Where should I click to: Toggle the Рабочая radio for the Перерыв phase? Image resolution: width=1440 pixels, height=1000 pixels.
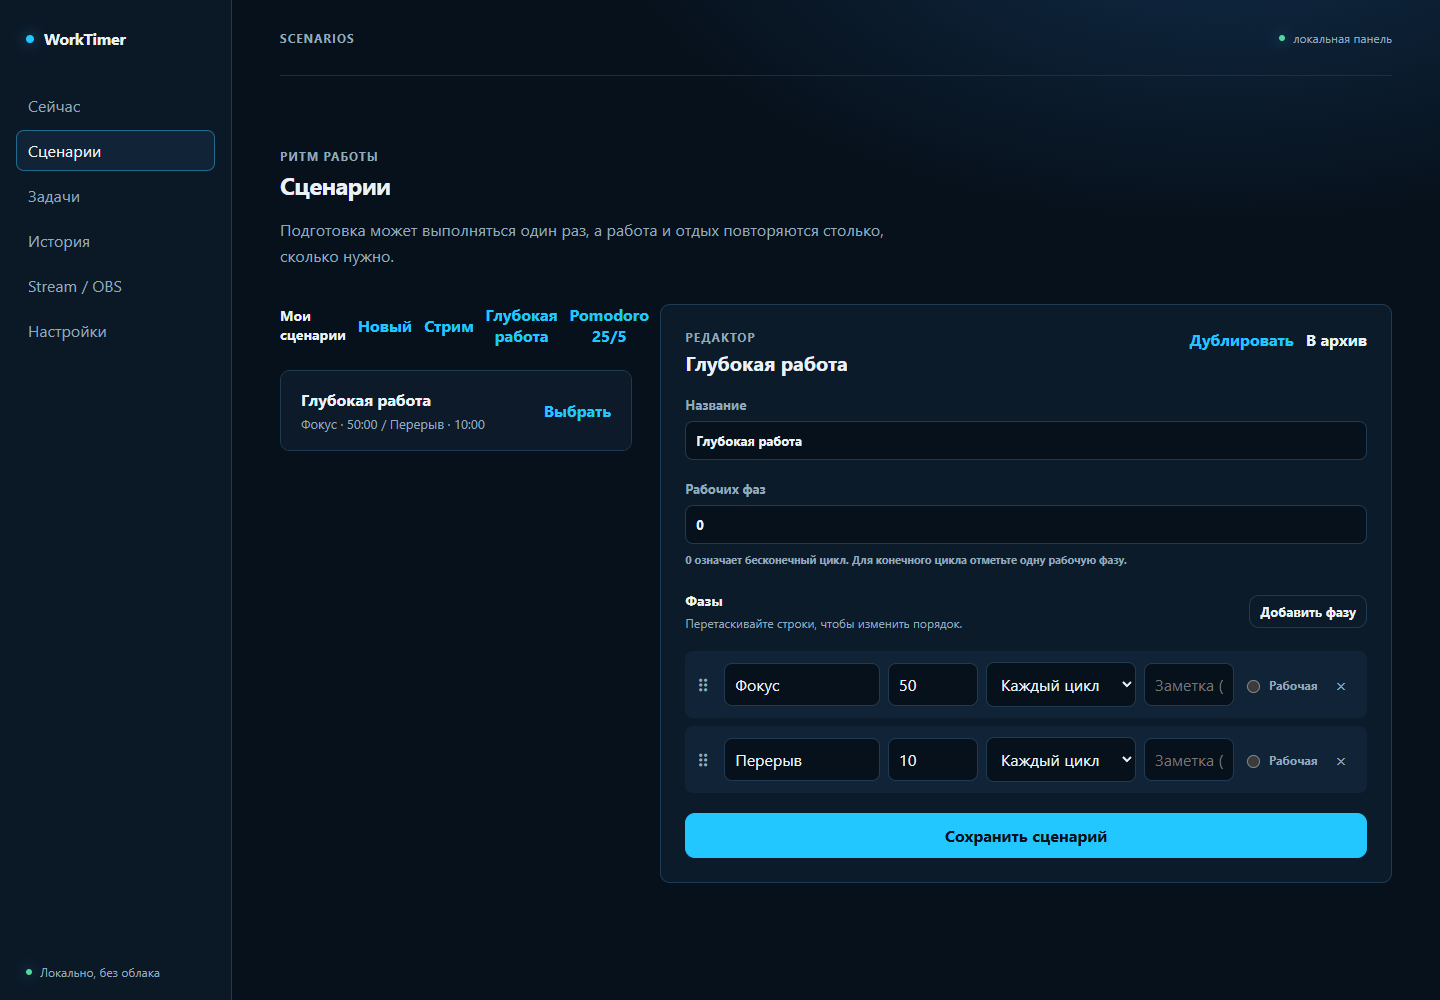[1253, 761]
